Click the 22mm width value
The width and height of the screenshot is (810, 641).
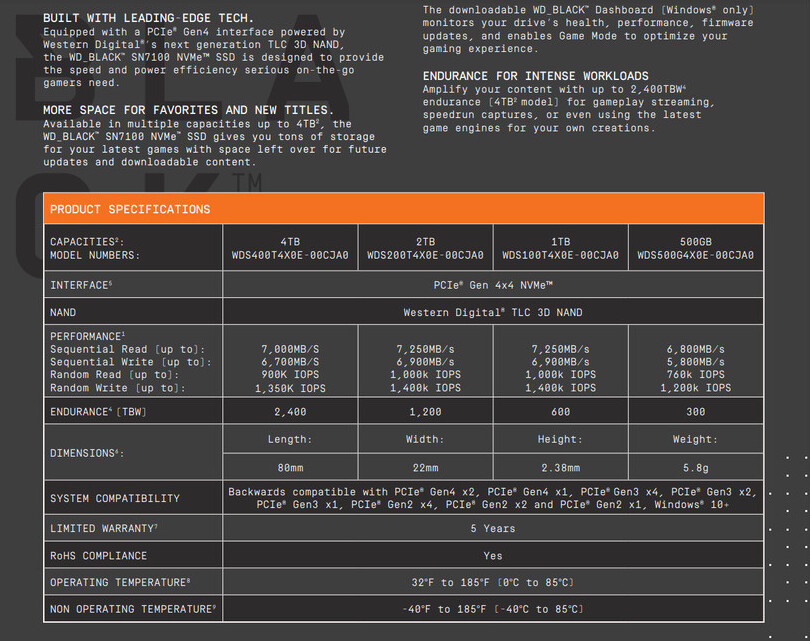point(425,468)
